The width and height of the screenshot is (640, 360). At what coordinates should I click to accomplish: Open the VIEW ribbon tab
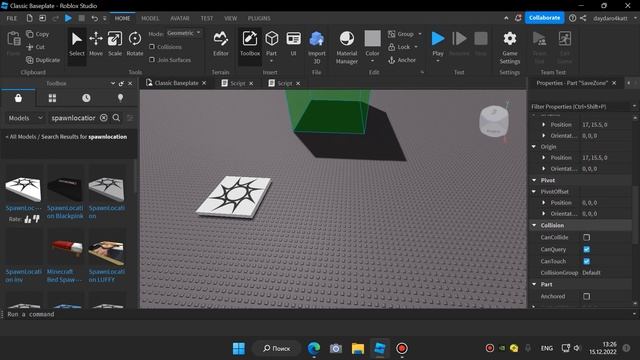point(231,18)
